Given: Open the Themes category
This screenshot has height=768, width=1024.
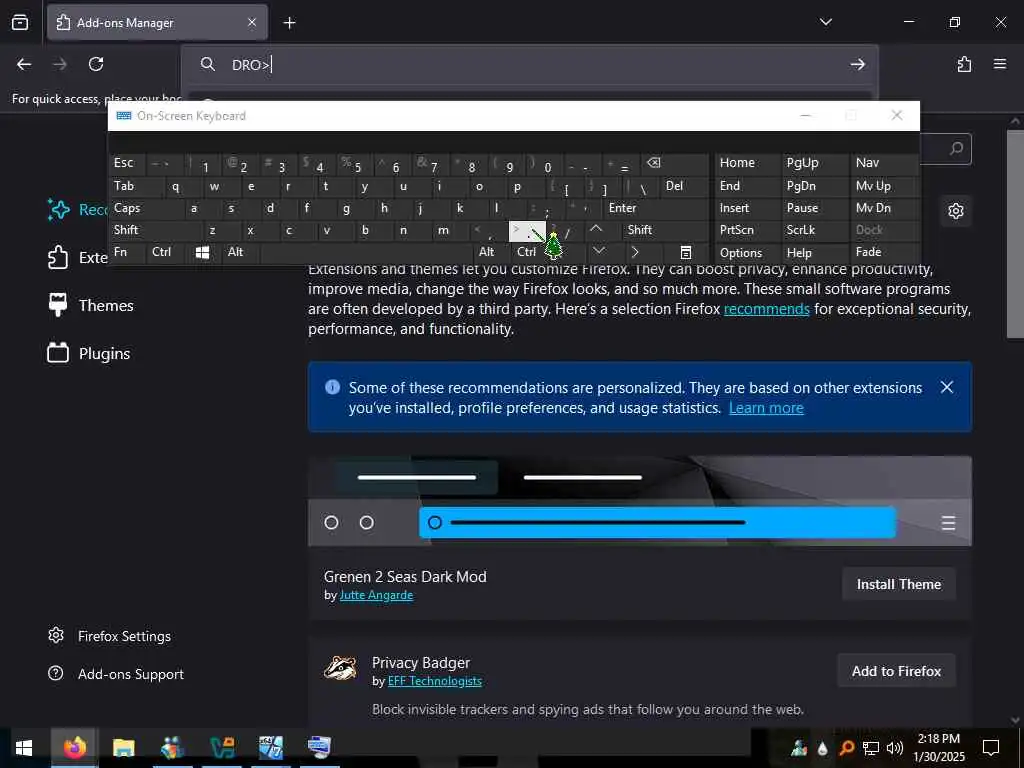Looking at the screenshot, I should pos(90,305).
